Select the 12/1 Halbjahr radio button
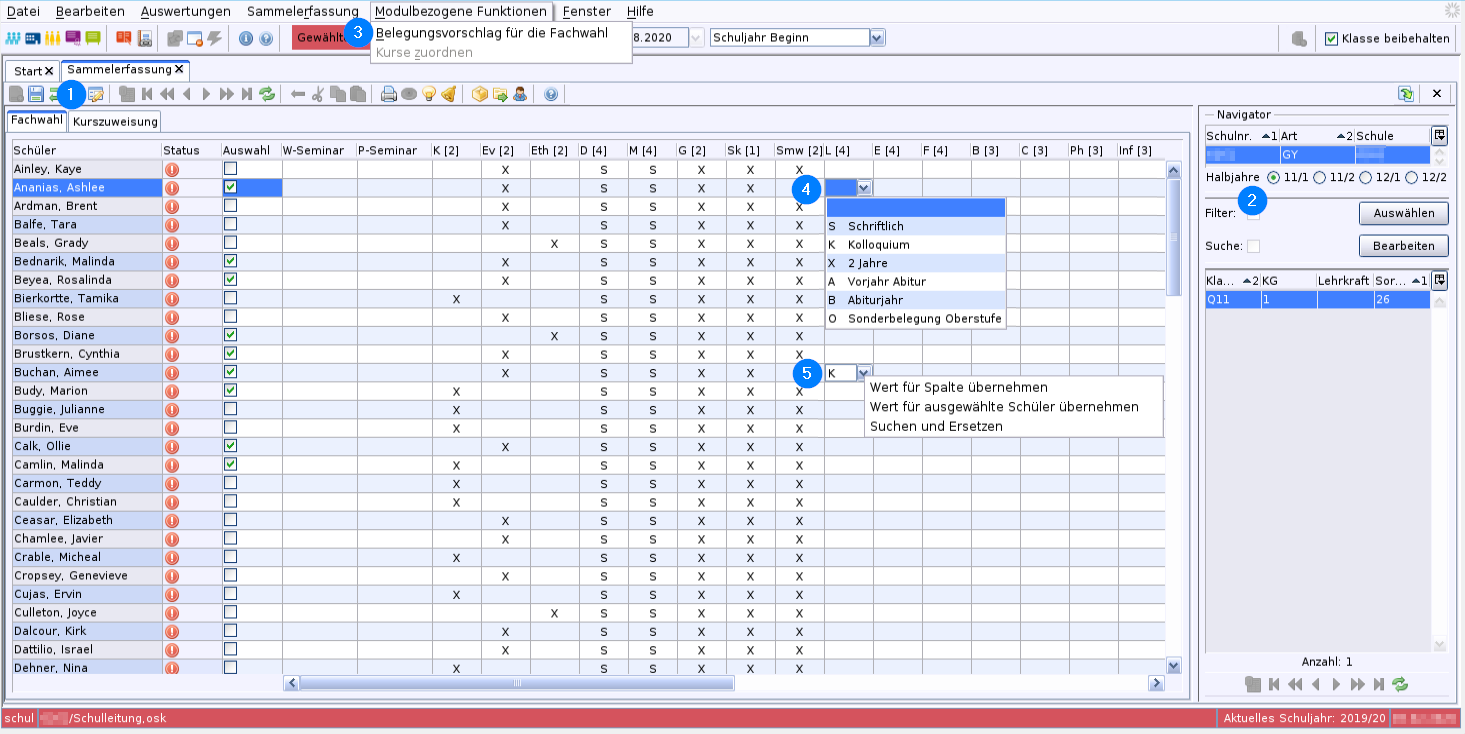1465x734 pixels. click(x=1365, y=177)
